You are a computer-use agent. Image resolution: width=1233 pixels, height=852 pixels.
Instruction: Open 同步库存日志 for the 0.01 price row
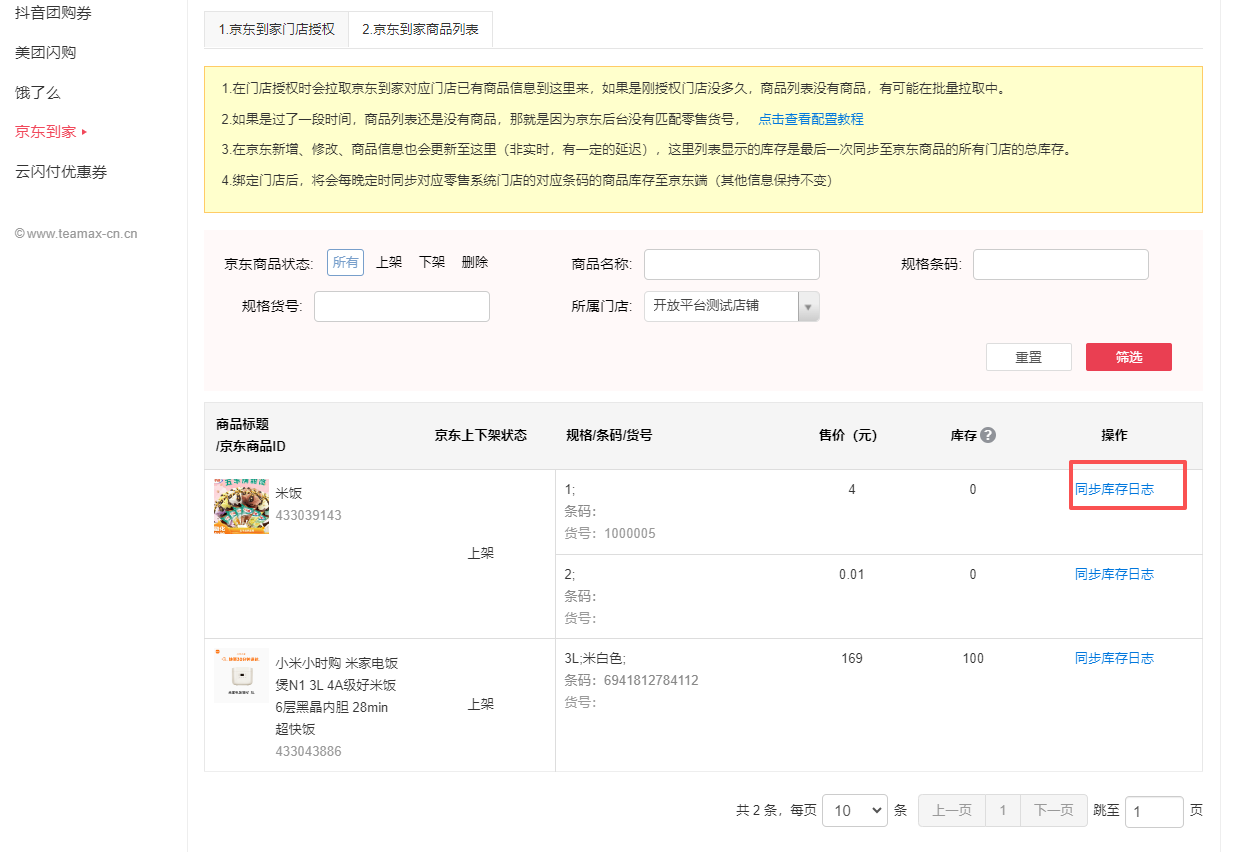coord(1114,574)
